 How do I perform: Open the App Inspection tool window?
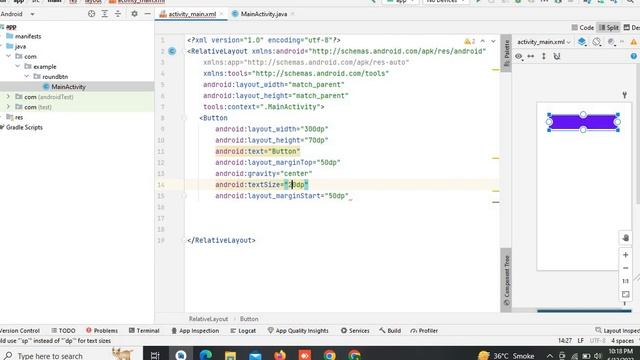coord(195,331)
